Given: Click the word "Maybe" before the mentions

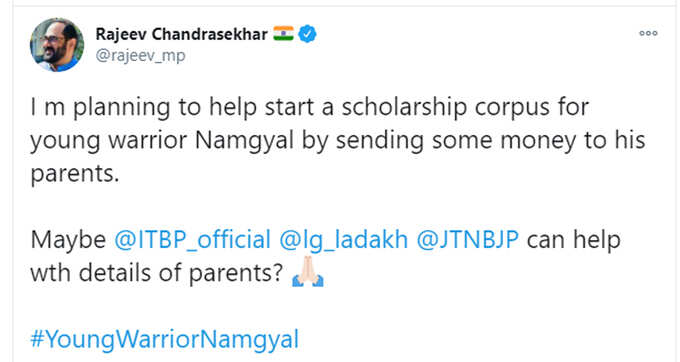Looking at the screenshot, I should (68, 240).
